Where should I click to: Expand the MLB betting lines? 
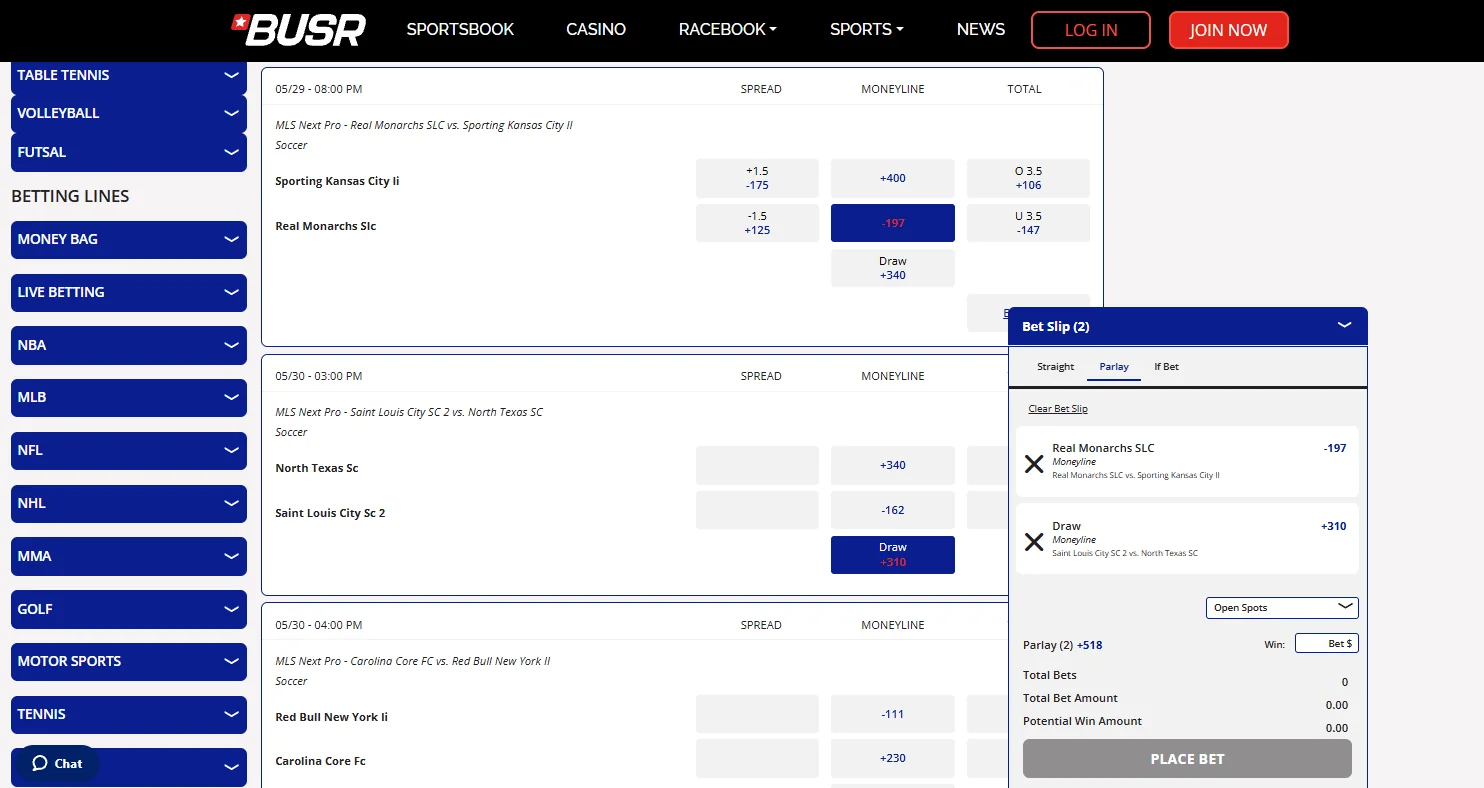point(129,397)
